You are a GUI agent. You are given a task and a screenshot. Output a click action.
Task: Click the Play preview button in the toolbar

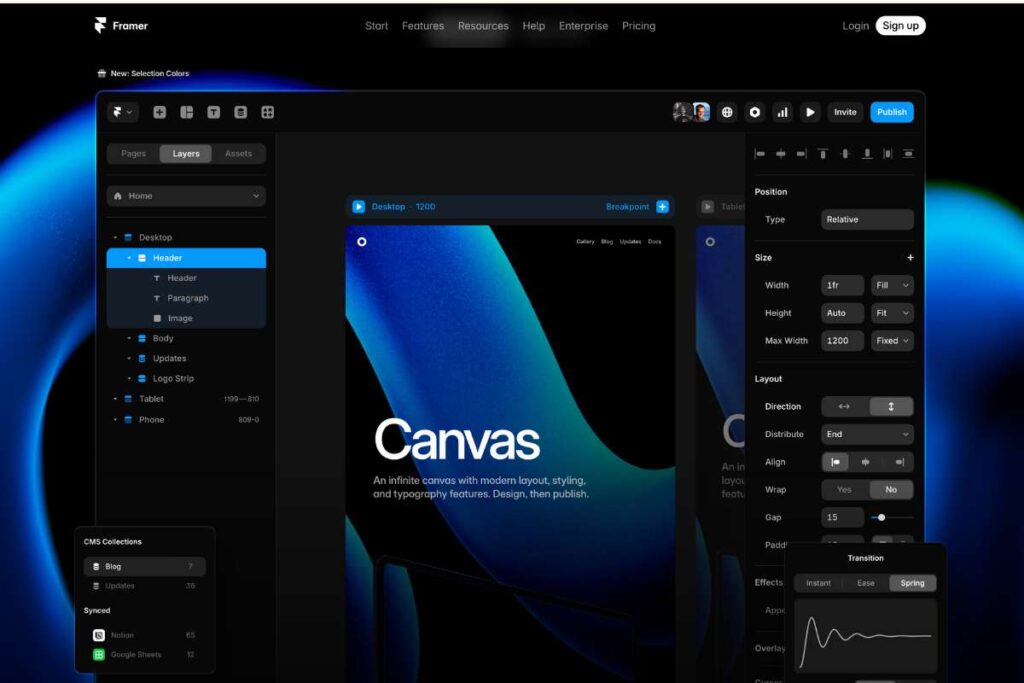click(810, 112)
